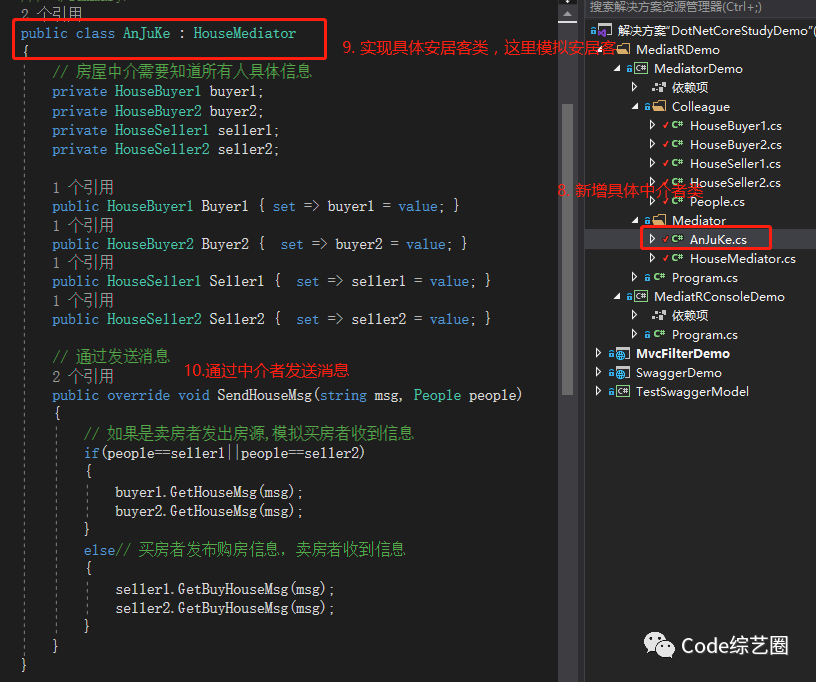
Task: Select the MediatRDemo solution folder
Action: 678,50
